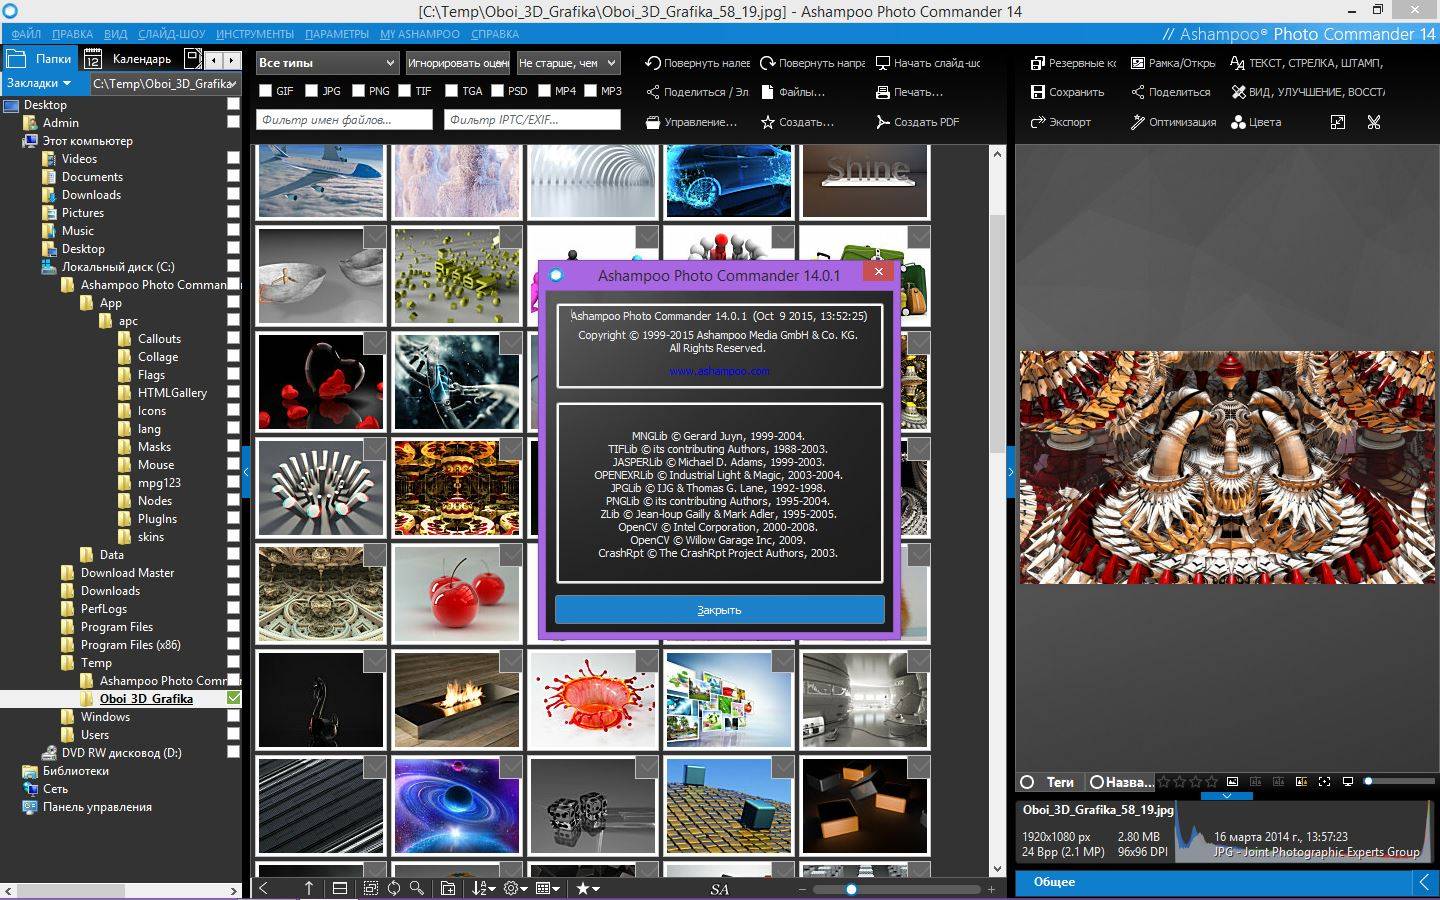The width and height of the screenshot is (1440, 900).
Task: Click the fourth rating star in the preview panel
Action: tap(1210, 782)
